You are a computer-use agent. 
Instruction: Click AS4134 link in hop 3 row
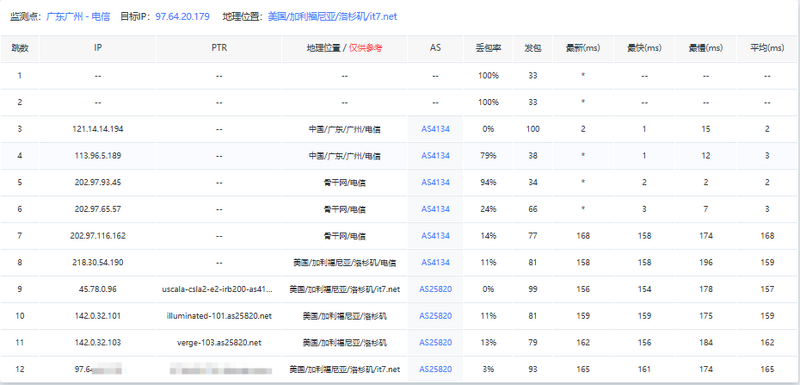[435, 129]
